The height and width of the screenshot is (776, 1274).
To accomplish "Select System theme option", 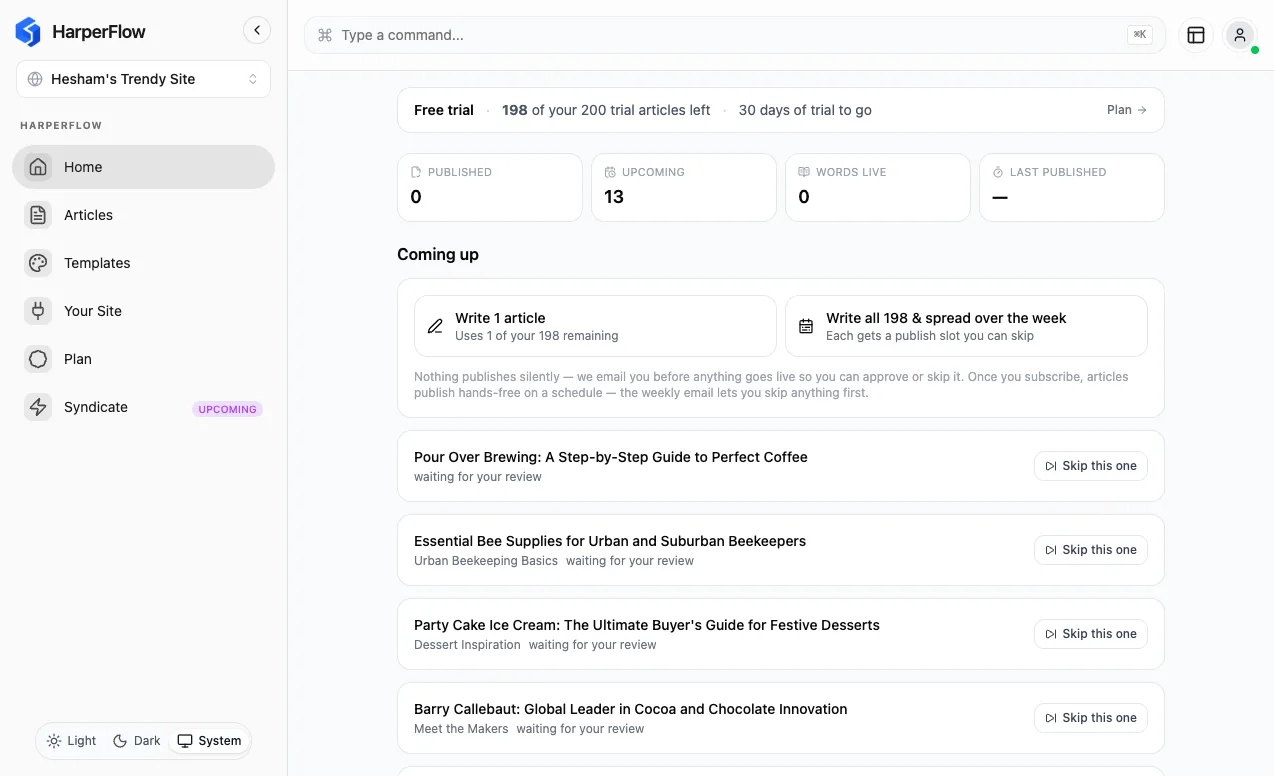I will (x=209, y=741).
